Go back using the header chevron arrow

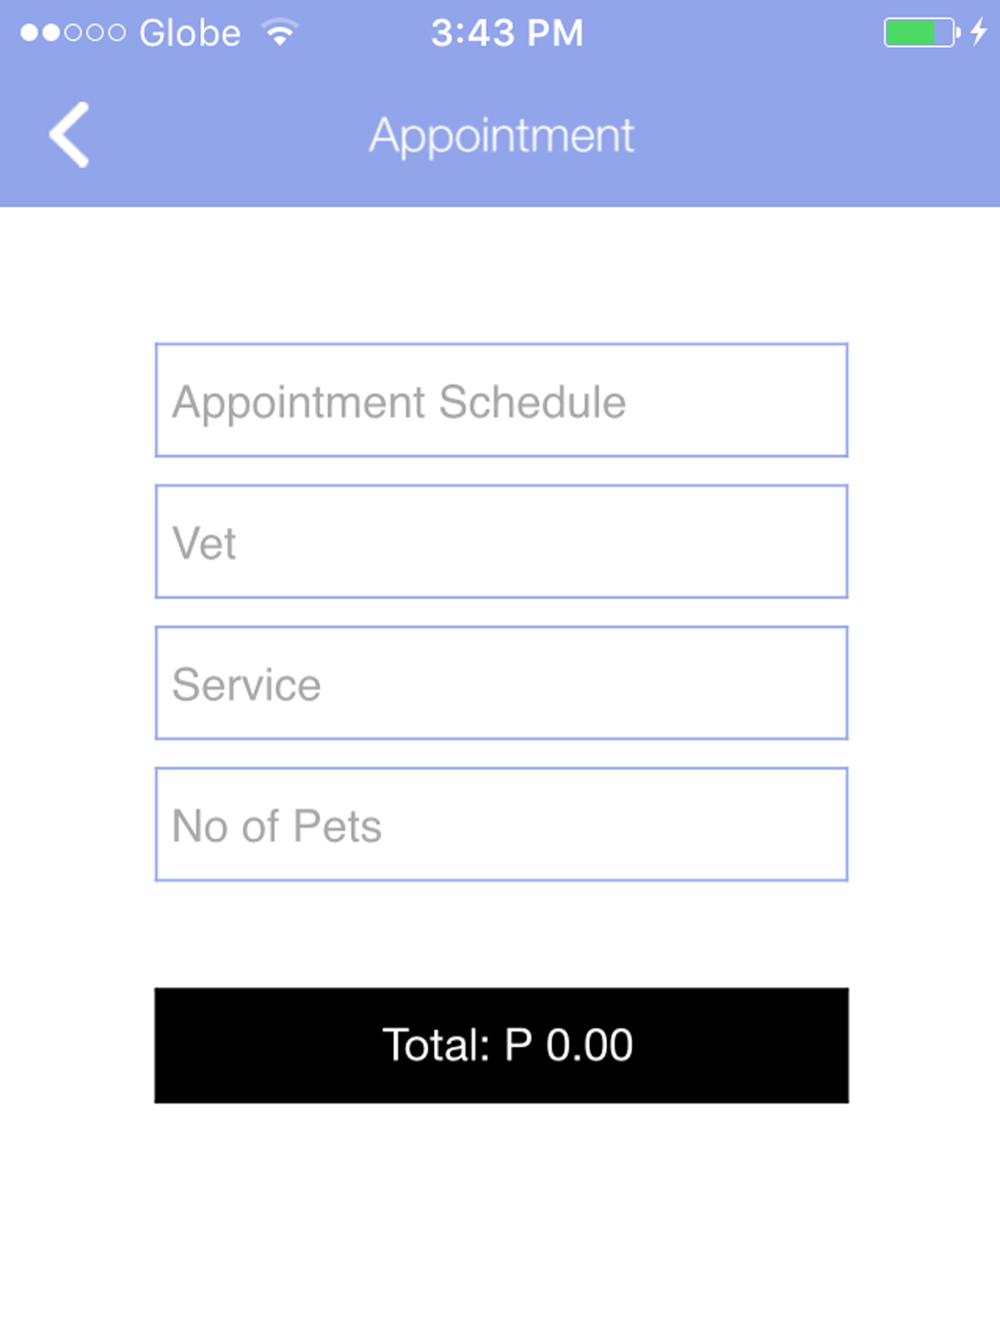tap(69, 134)
